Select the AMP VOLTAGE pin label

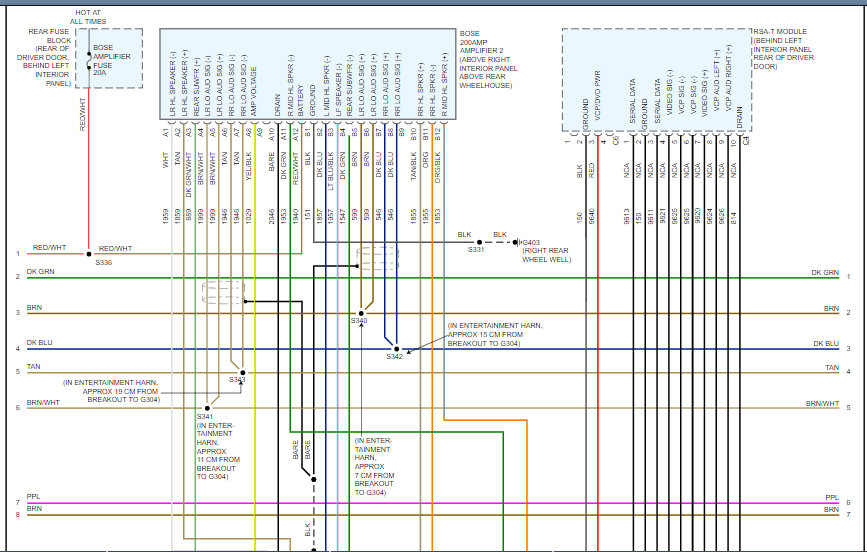click(x=254, y=91)
